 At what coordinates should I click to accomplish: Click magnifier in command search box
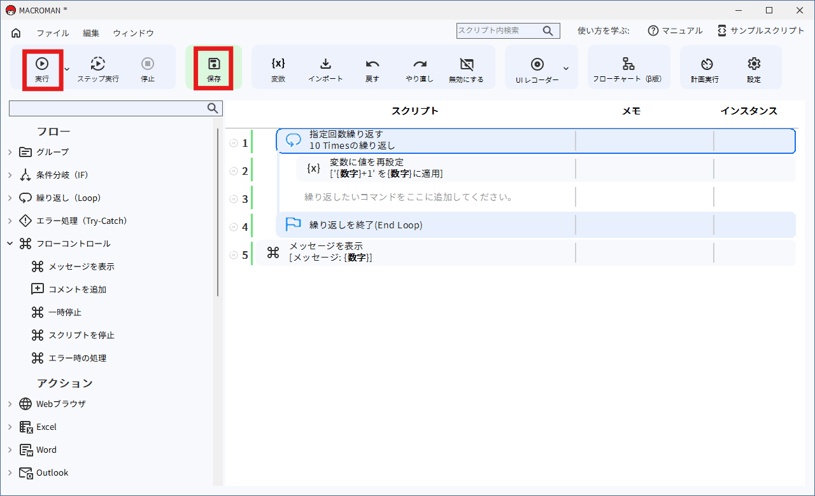pos(213,108)
